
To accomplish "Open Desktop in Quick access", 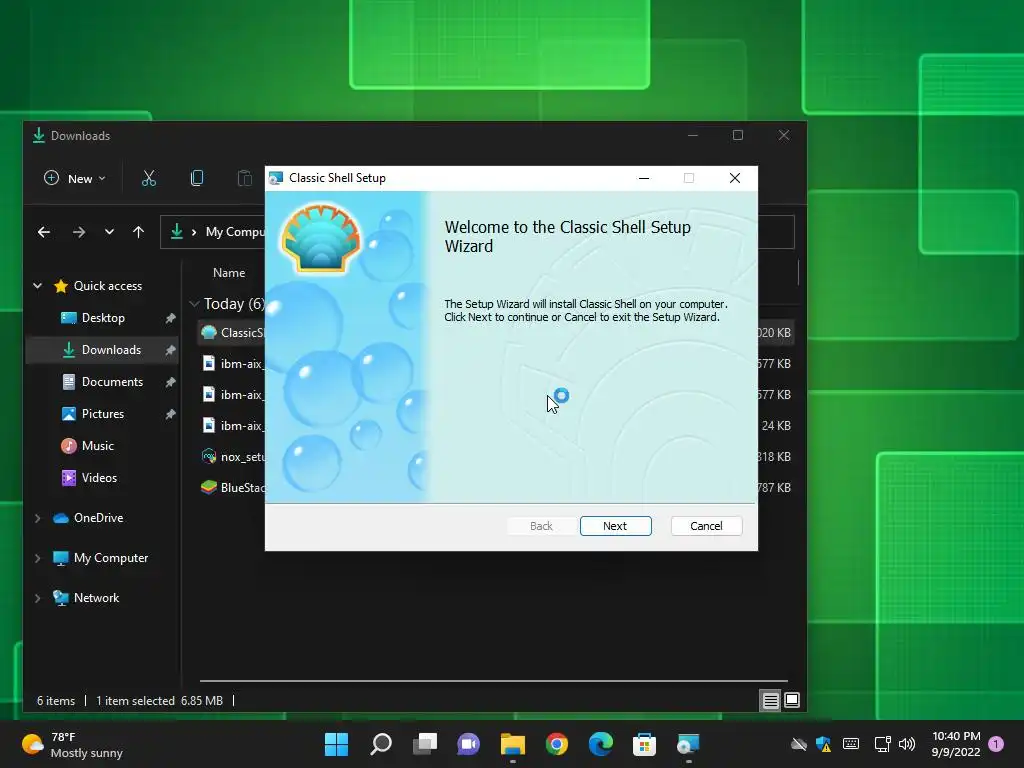I will coord(103,318).
